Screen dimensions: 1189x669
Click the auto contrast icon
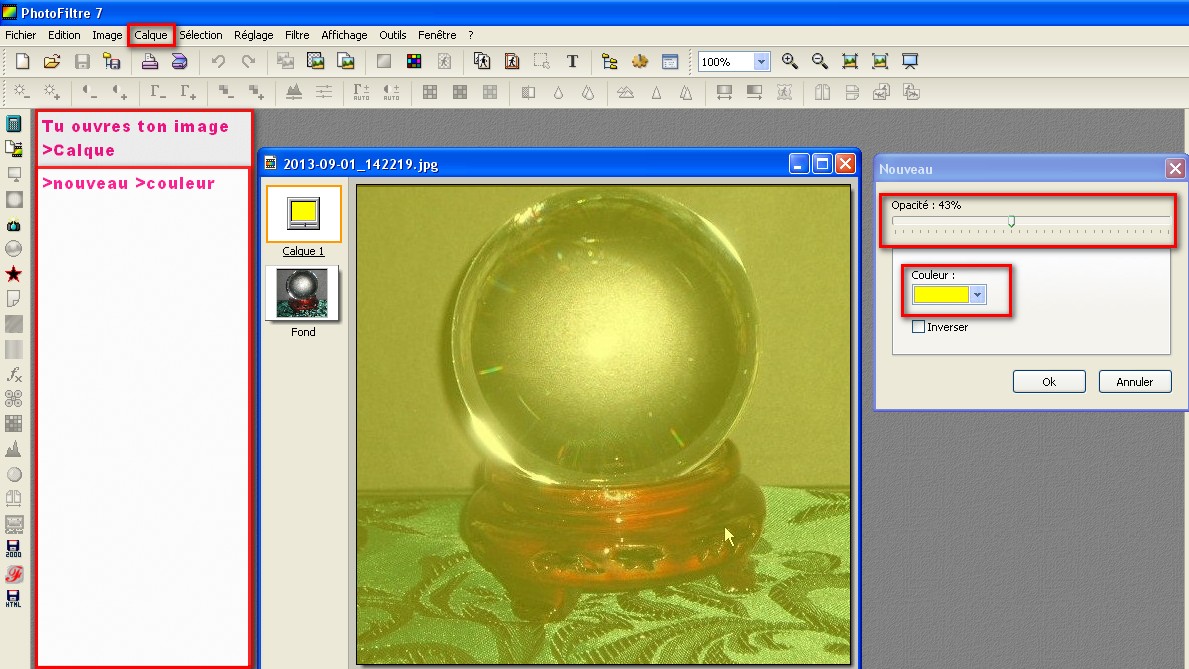pos(391,92)
